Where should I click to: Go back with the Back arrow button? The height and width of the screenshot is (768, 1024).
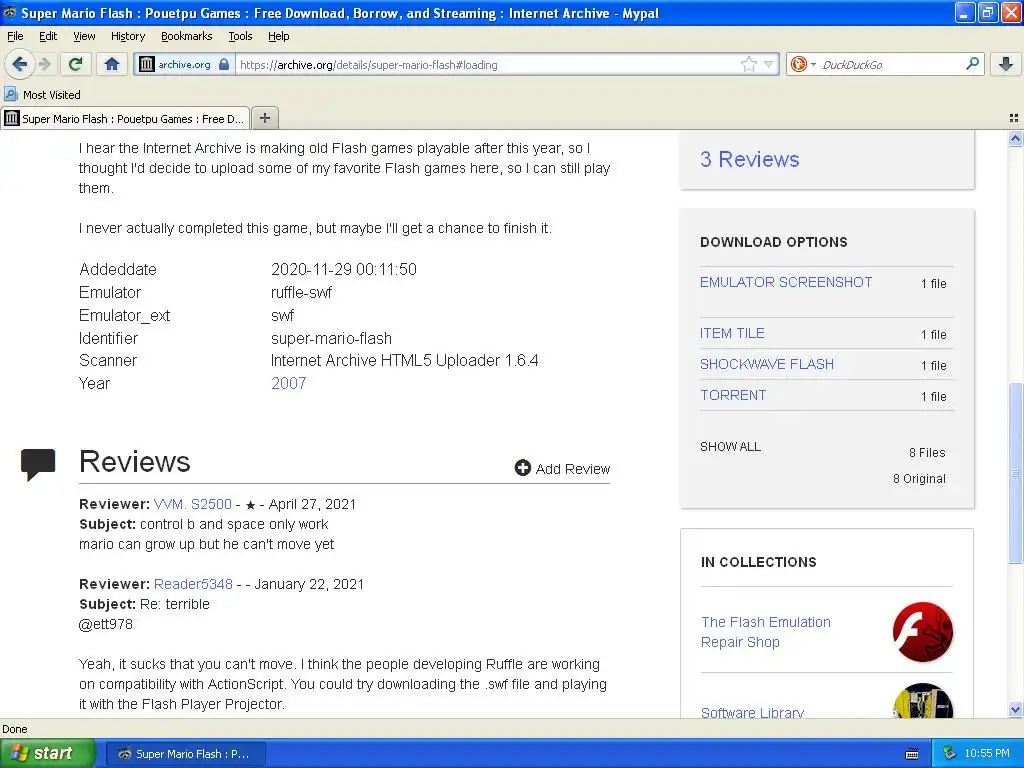pyautogui.click(x=20, y=64)
